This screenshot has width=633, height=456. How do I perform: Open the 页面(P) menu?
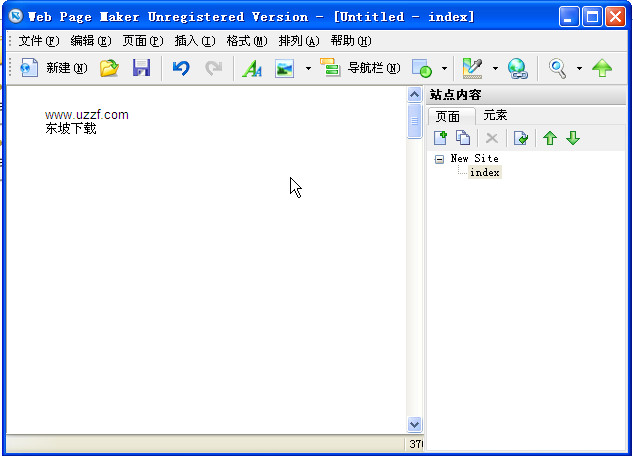click(x=143, y=41)
